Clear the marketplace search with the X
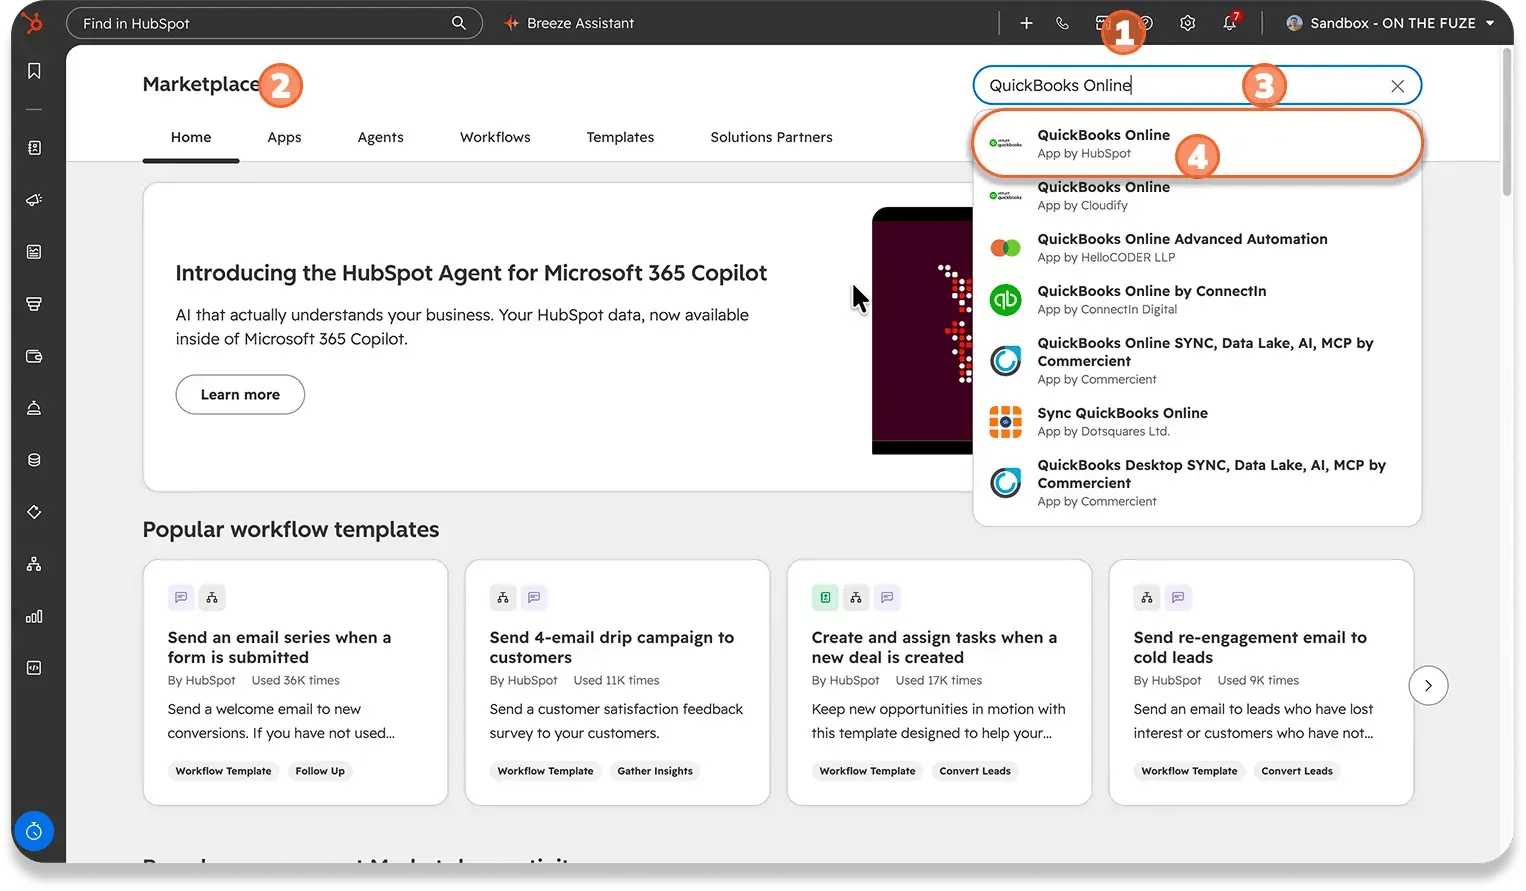Viewport: 1526px width, 891px height. point(1397,86)
